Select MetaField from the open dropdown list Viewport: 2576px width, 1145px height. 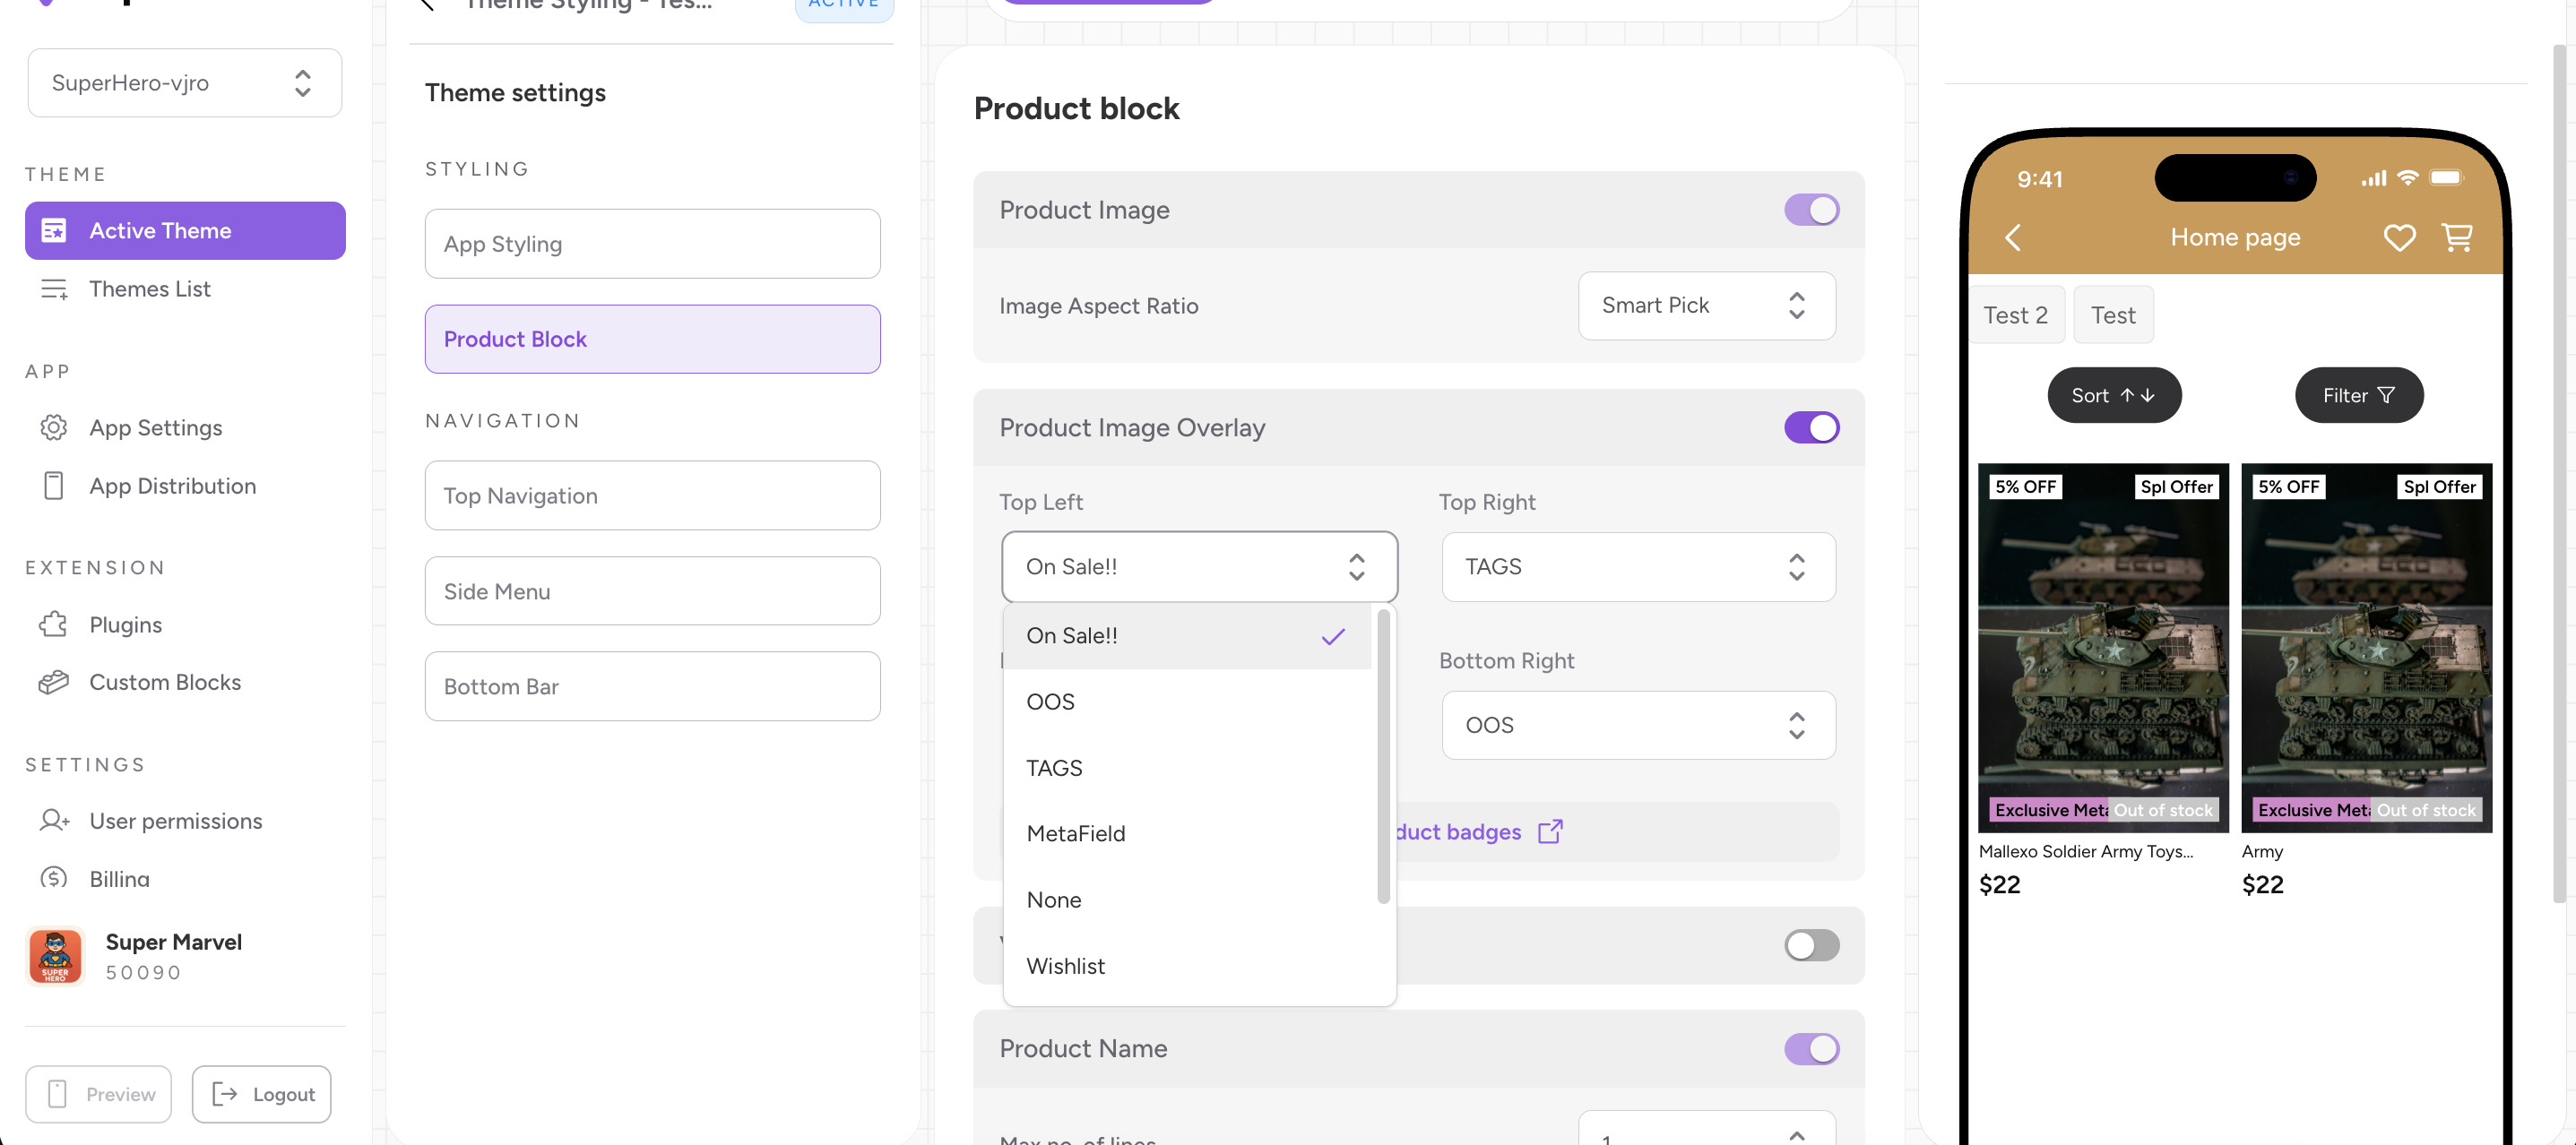pos(1076,833)
